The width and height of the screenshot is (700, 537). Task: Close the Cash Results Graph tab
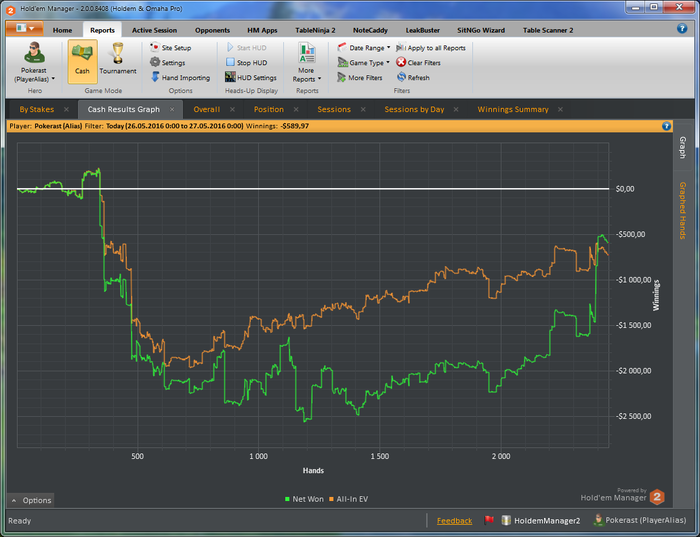(172, 109)
